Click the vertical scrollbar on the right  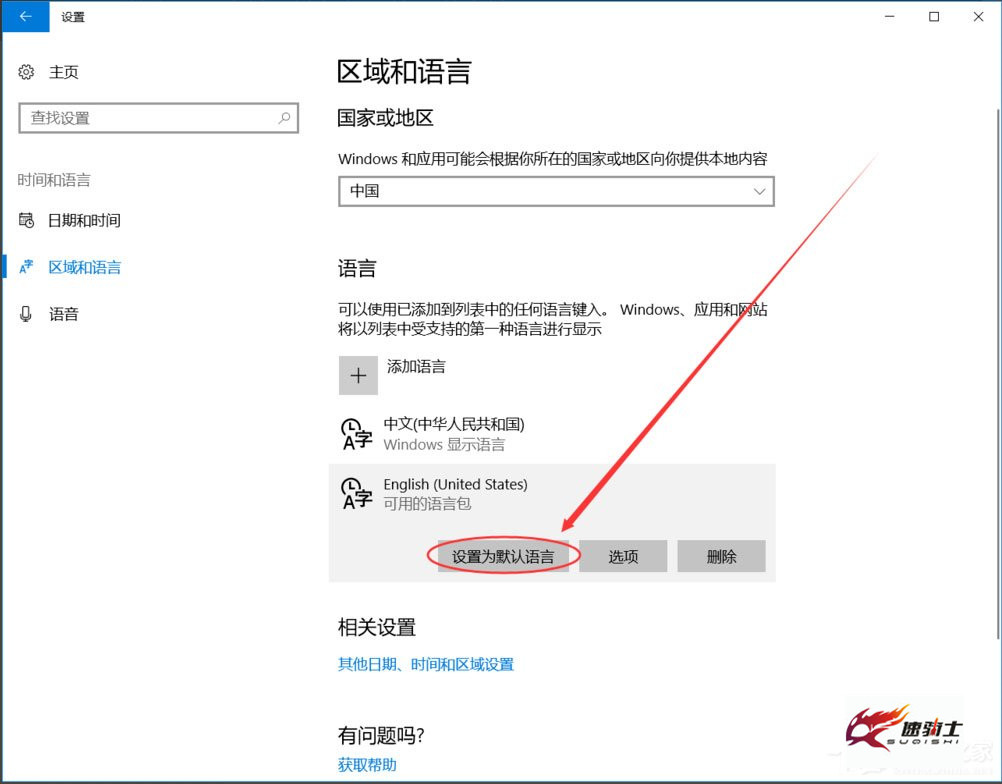998,374
